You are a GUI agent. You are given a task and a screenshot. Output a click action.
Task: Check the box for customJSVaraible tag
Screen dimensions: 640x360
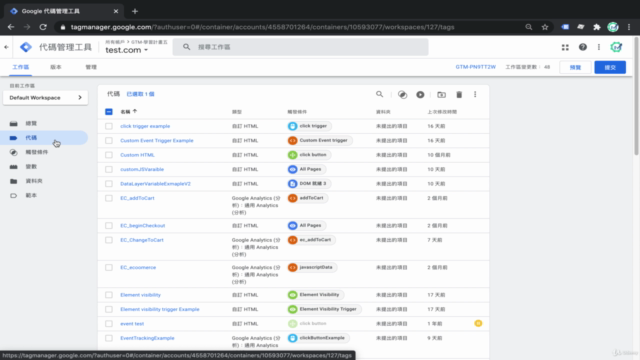click(109, 169)
